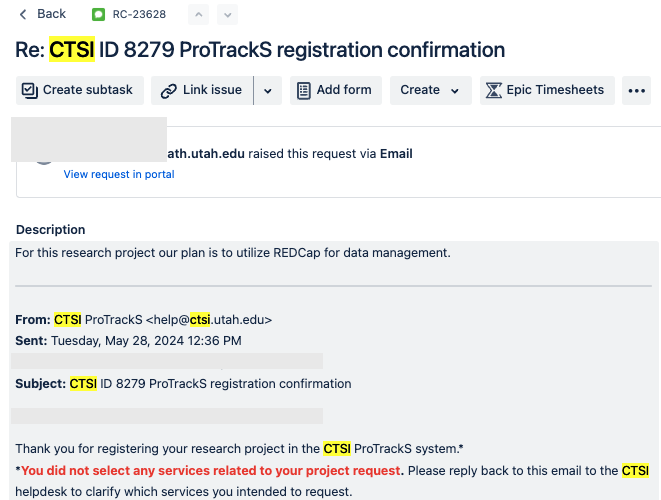Expand dropdown next to Link issue
The image size is (661, 500).
coord(268,90)
